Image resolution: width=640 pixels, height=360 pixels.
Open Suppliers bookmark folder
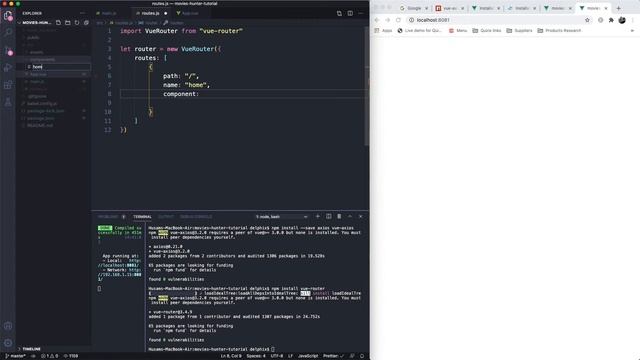pyautogui.click(x=519, y=31)
